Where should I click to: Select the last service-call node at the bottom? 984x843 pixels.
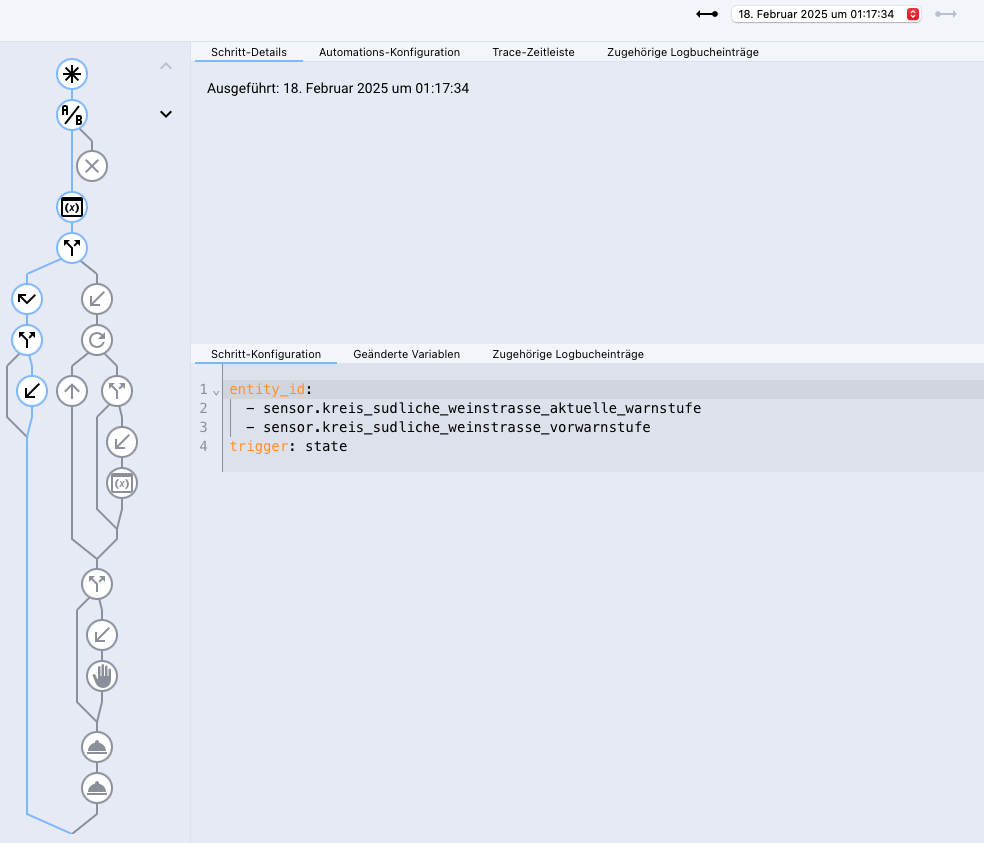97,788
